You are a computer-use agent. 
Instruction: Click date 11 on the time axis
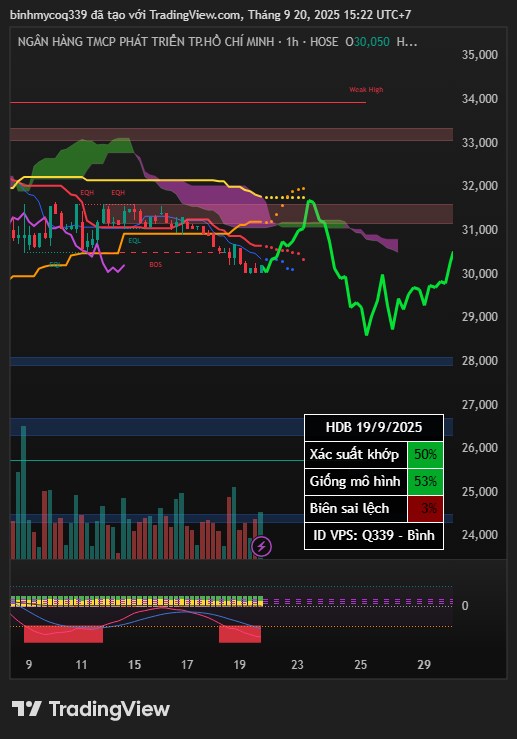click(81, 665)
